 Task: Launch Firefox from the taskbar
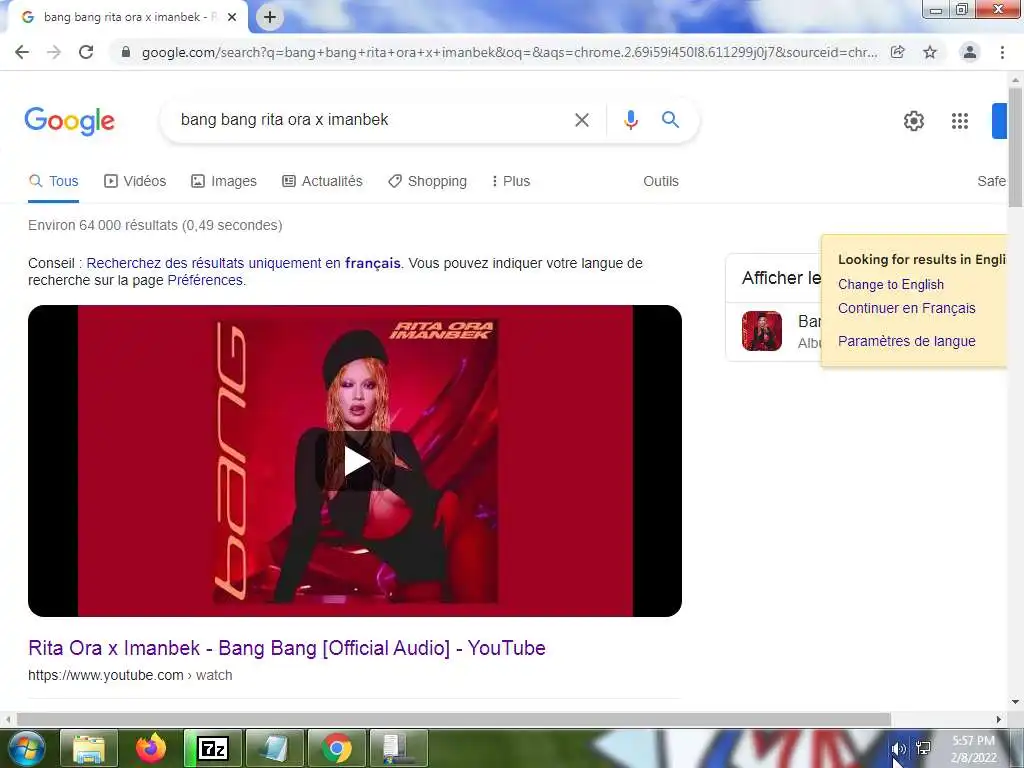pos(151,748)
